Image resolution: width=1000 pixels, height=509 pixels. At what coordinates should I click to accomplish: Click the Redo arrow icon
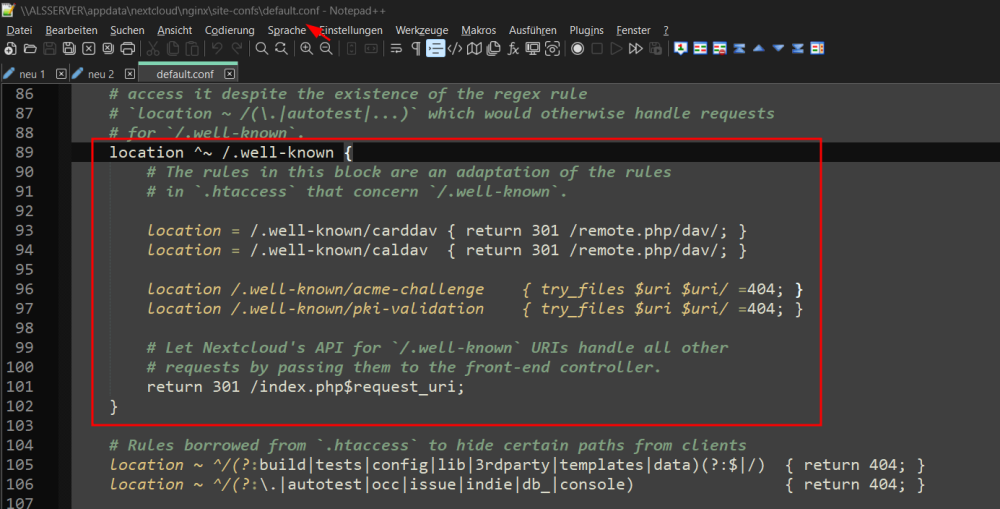click(237, 48)
